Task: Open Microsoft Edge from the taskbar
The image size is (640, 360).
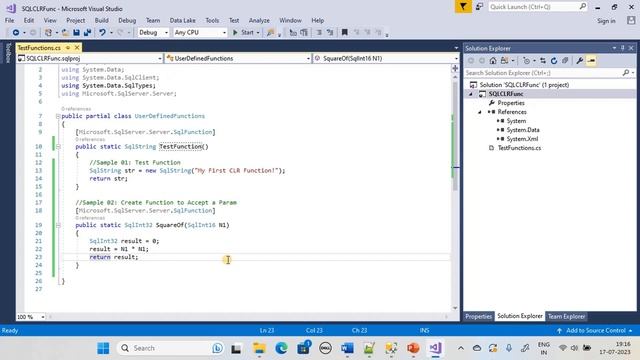Action: coord(281,348)
